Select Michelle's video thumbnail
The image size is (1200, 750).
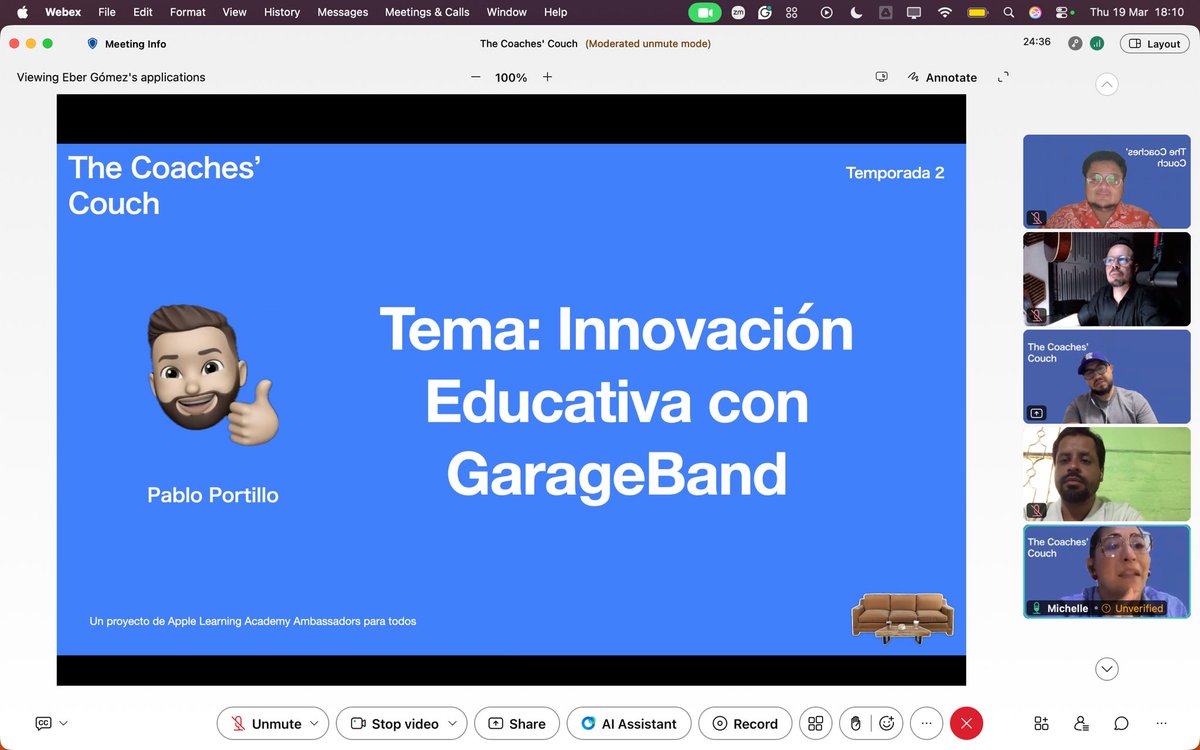coord(1107,572)
